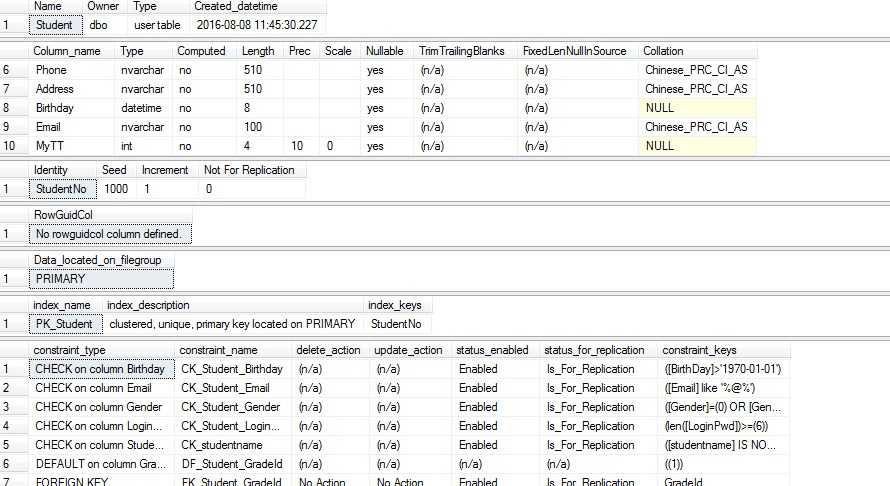Click the 'FK_Student_GradeId' constraint name
The height and width of the screenshot is (486, 890).
231,481
